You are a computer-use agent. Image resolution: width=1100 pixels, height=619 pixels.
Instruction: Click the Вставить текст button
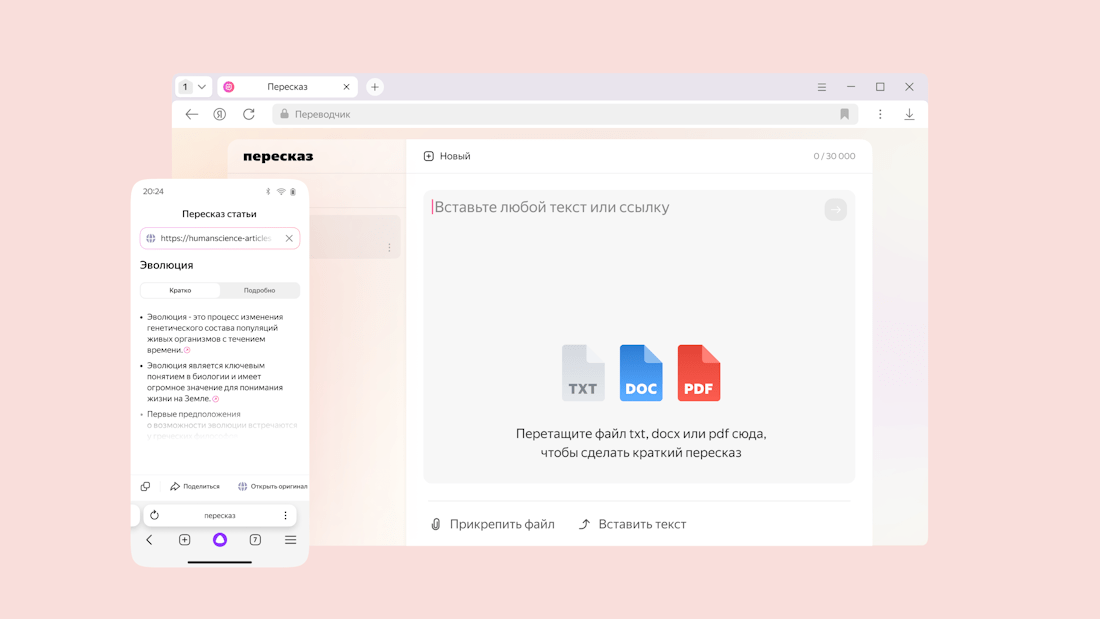(x=632, y=524)
